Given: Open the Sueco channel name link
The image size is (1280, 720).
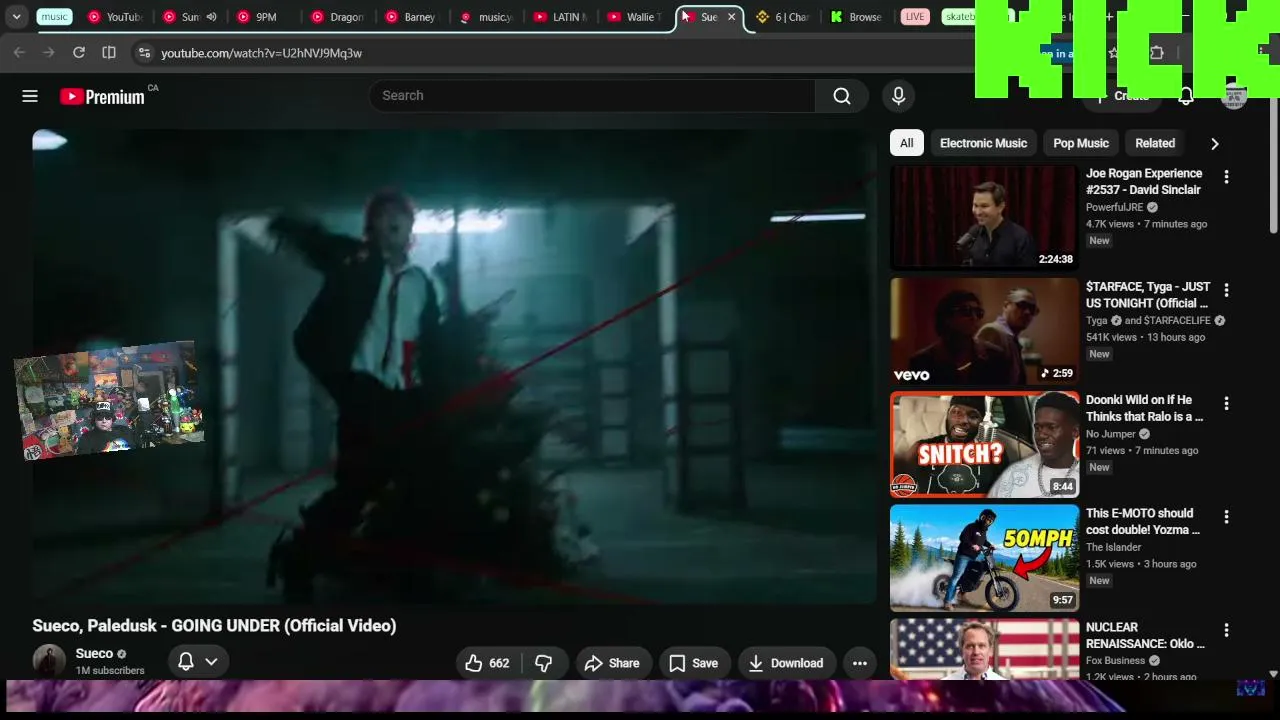Looking at the screenshot, I should click(94, 654).
